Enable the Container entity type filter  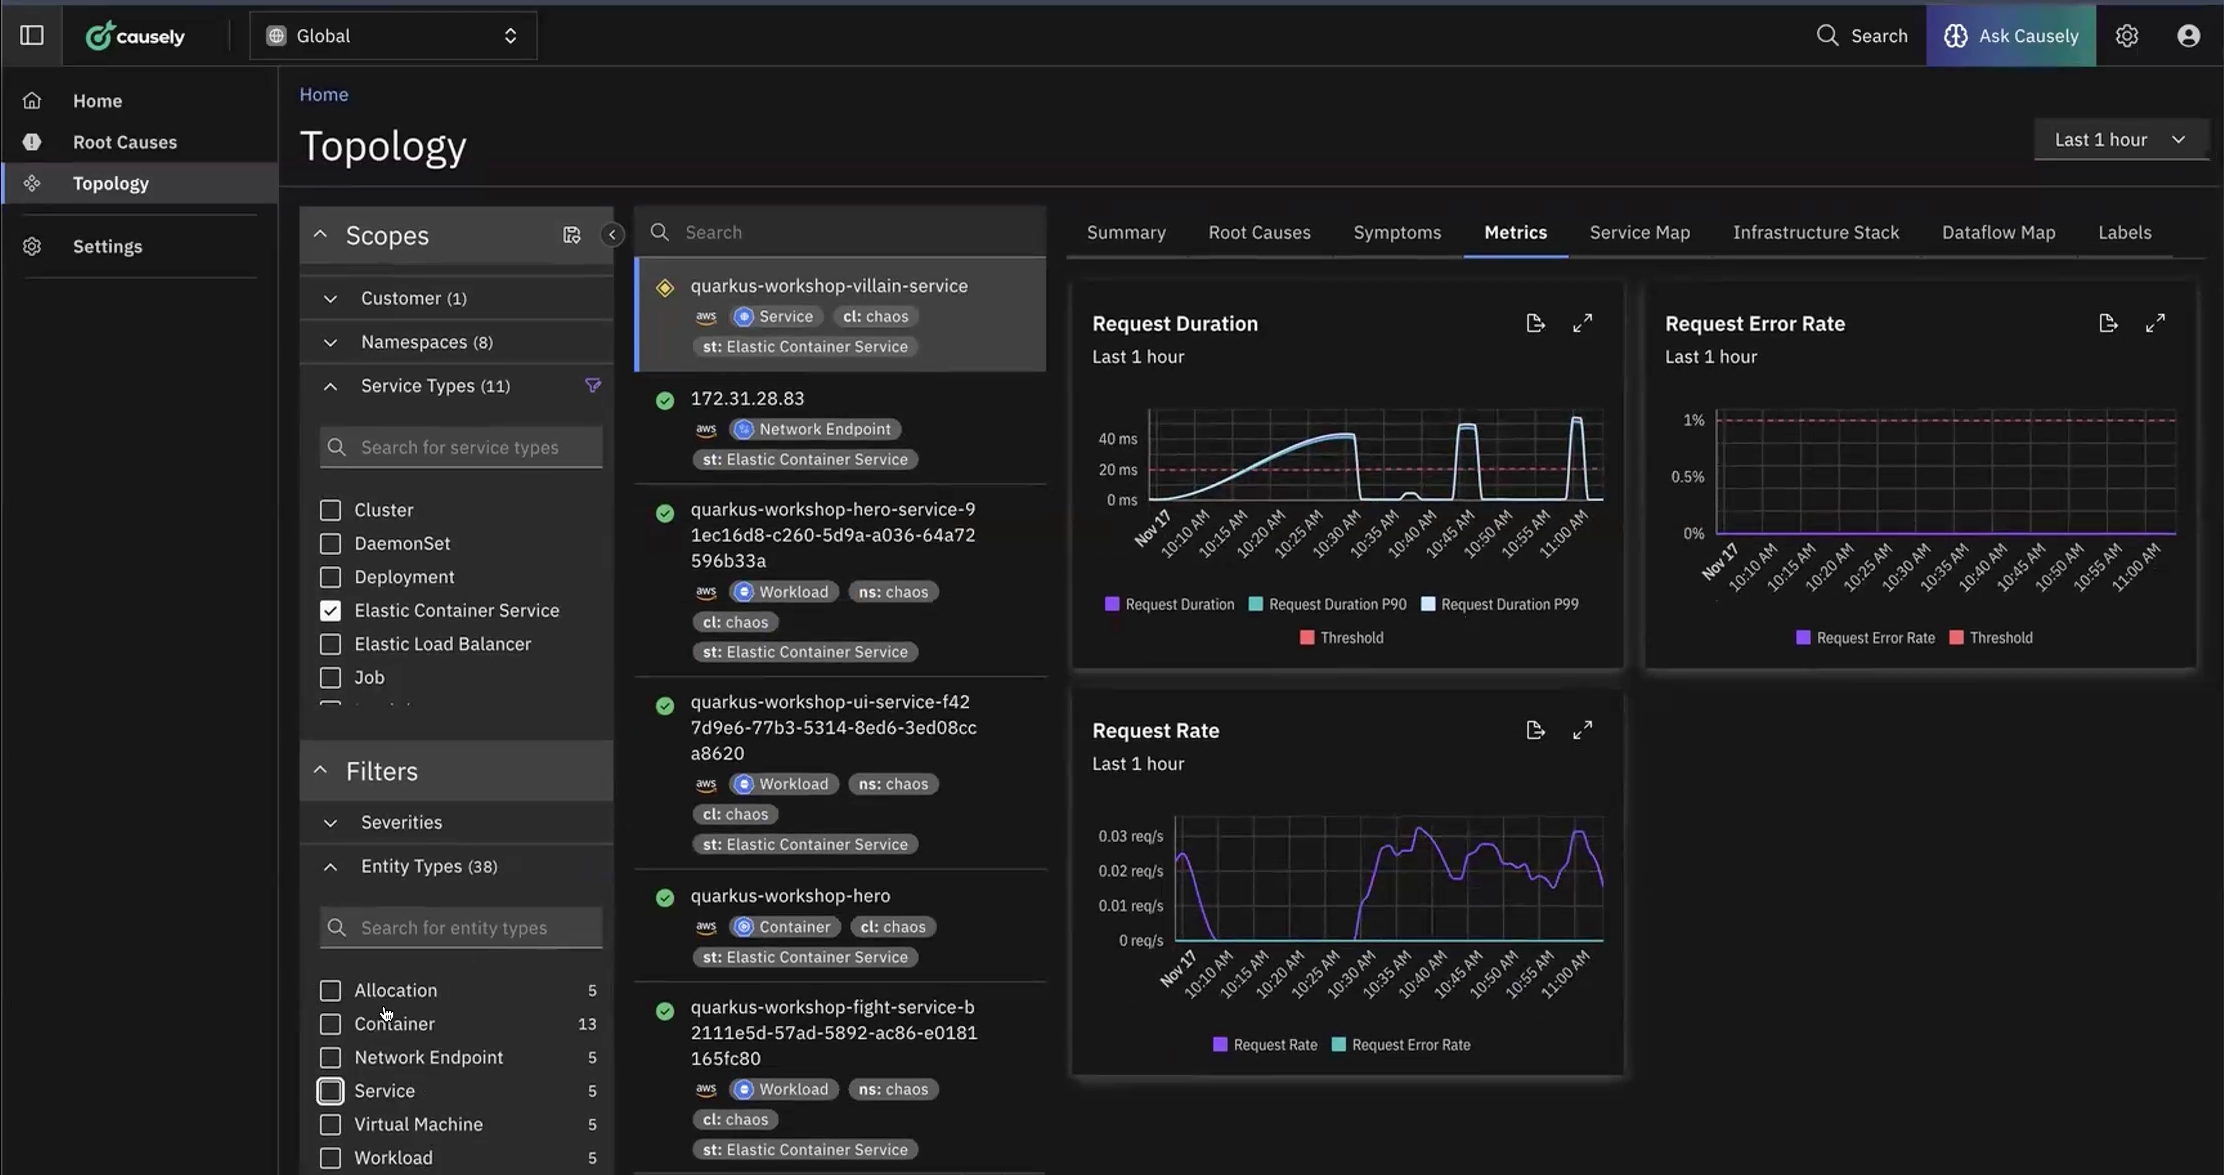(330, 1024)
